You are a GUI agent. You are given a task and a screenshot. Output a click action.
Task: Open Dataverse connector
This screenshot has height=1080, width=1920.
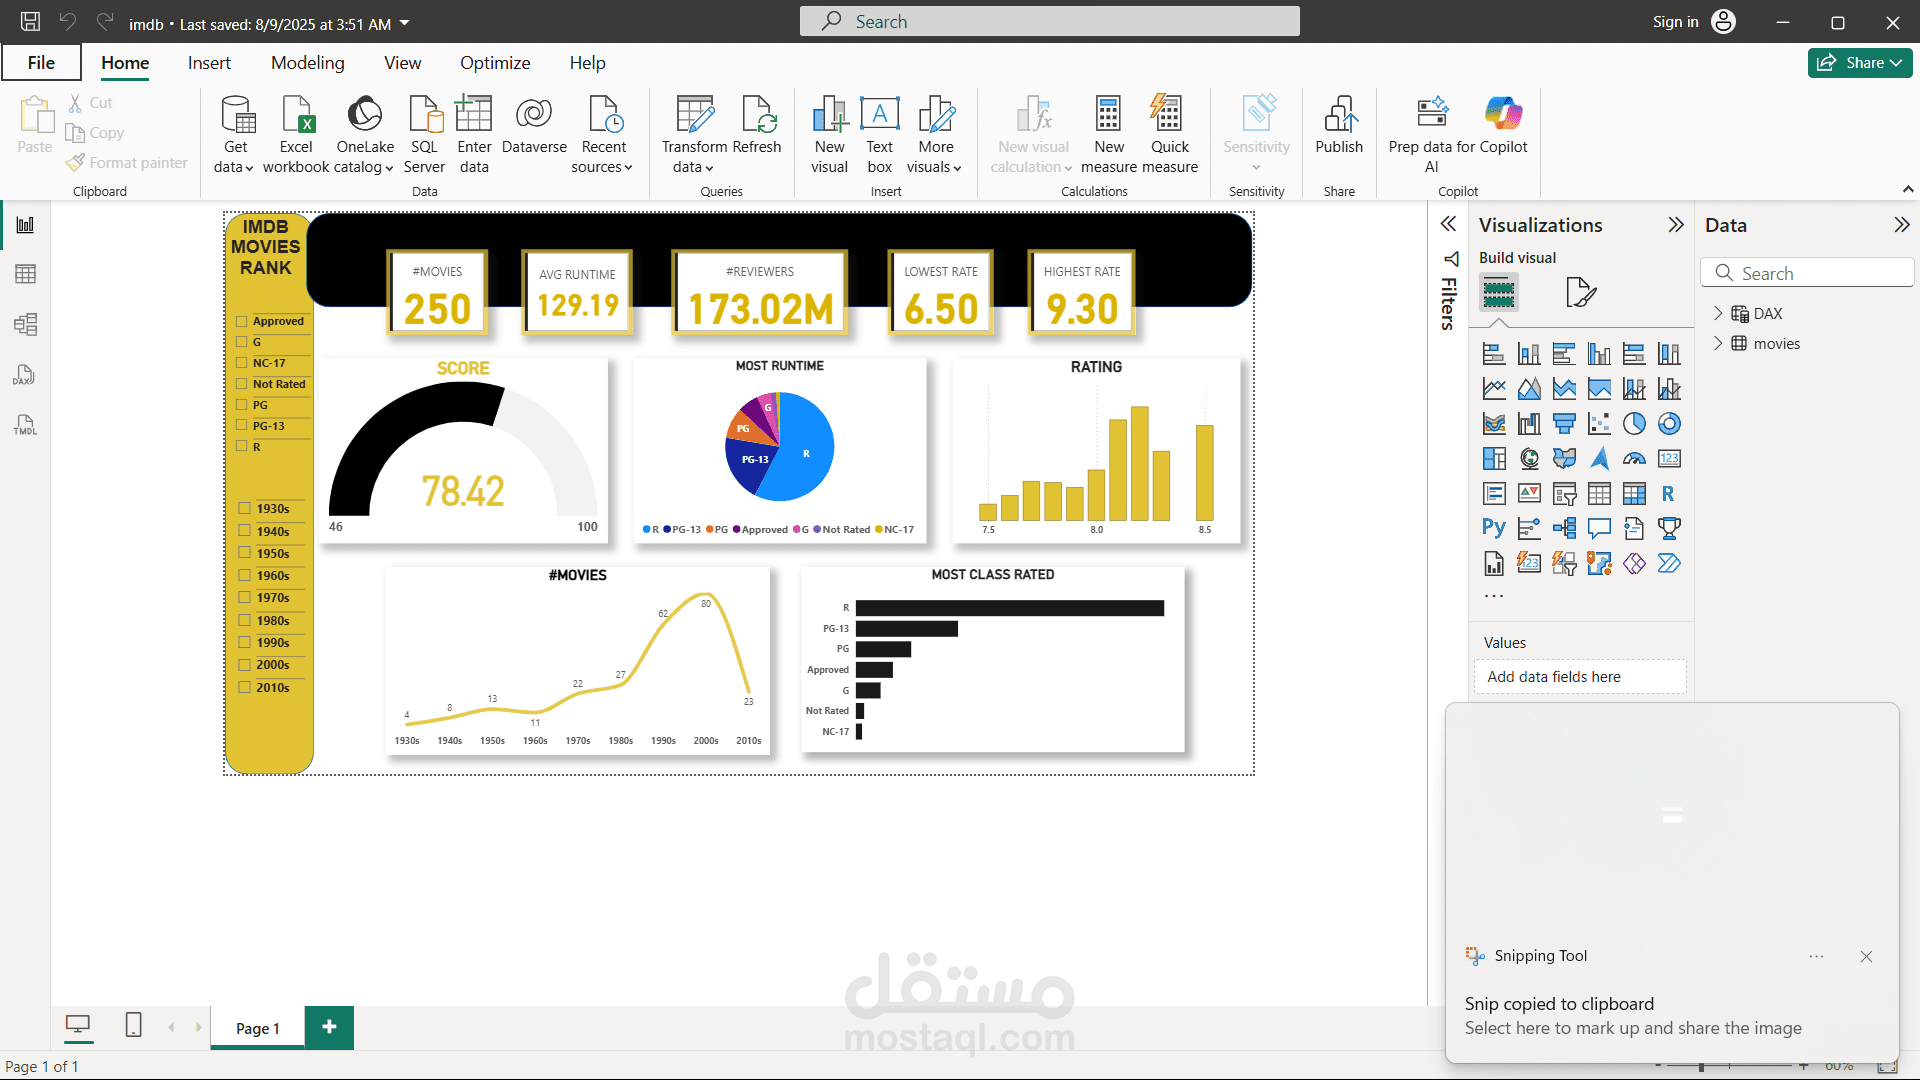(534, 125)
